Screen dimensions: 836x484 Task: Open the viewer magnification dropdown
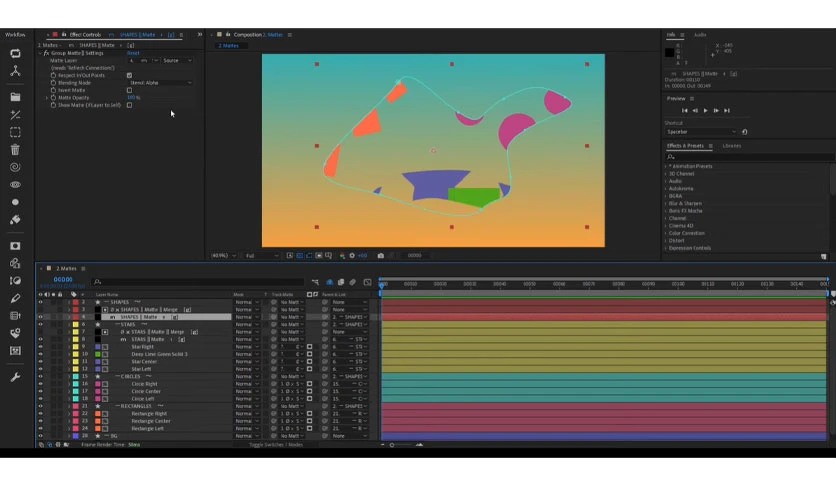[224, 256]
